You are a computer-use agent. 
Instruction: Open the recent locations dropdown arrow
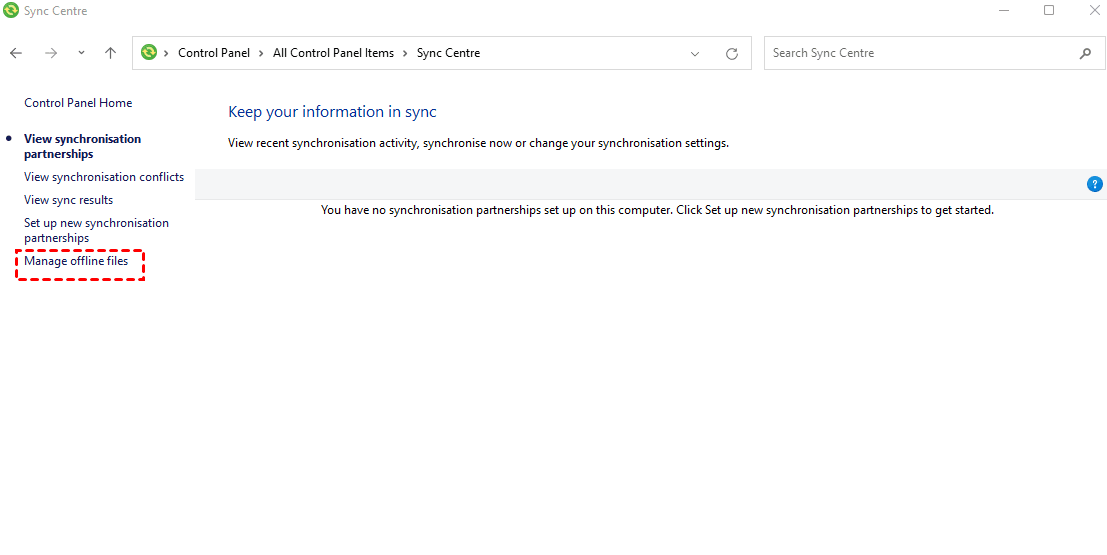point(81,54)
